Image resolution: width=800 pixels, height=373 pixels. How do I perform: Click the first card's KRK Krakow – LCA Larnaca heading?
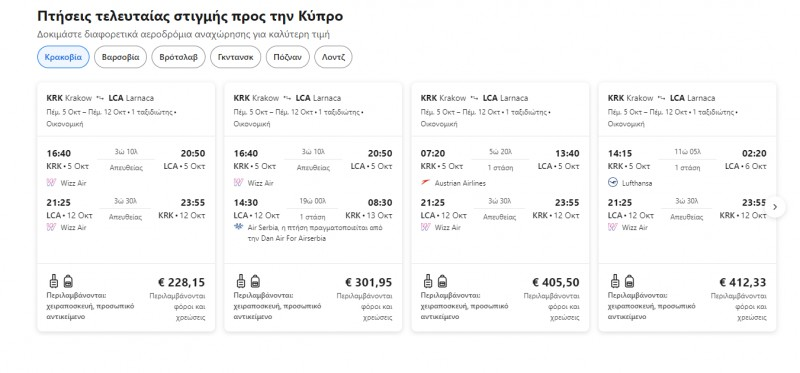coord(100,98)
